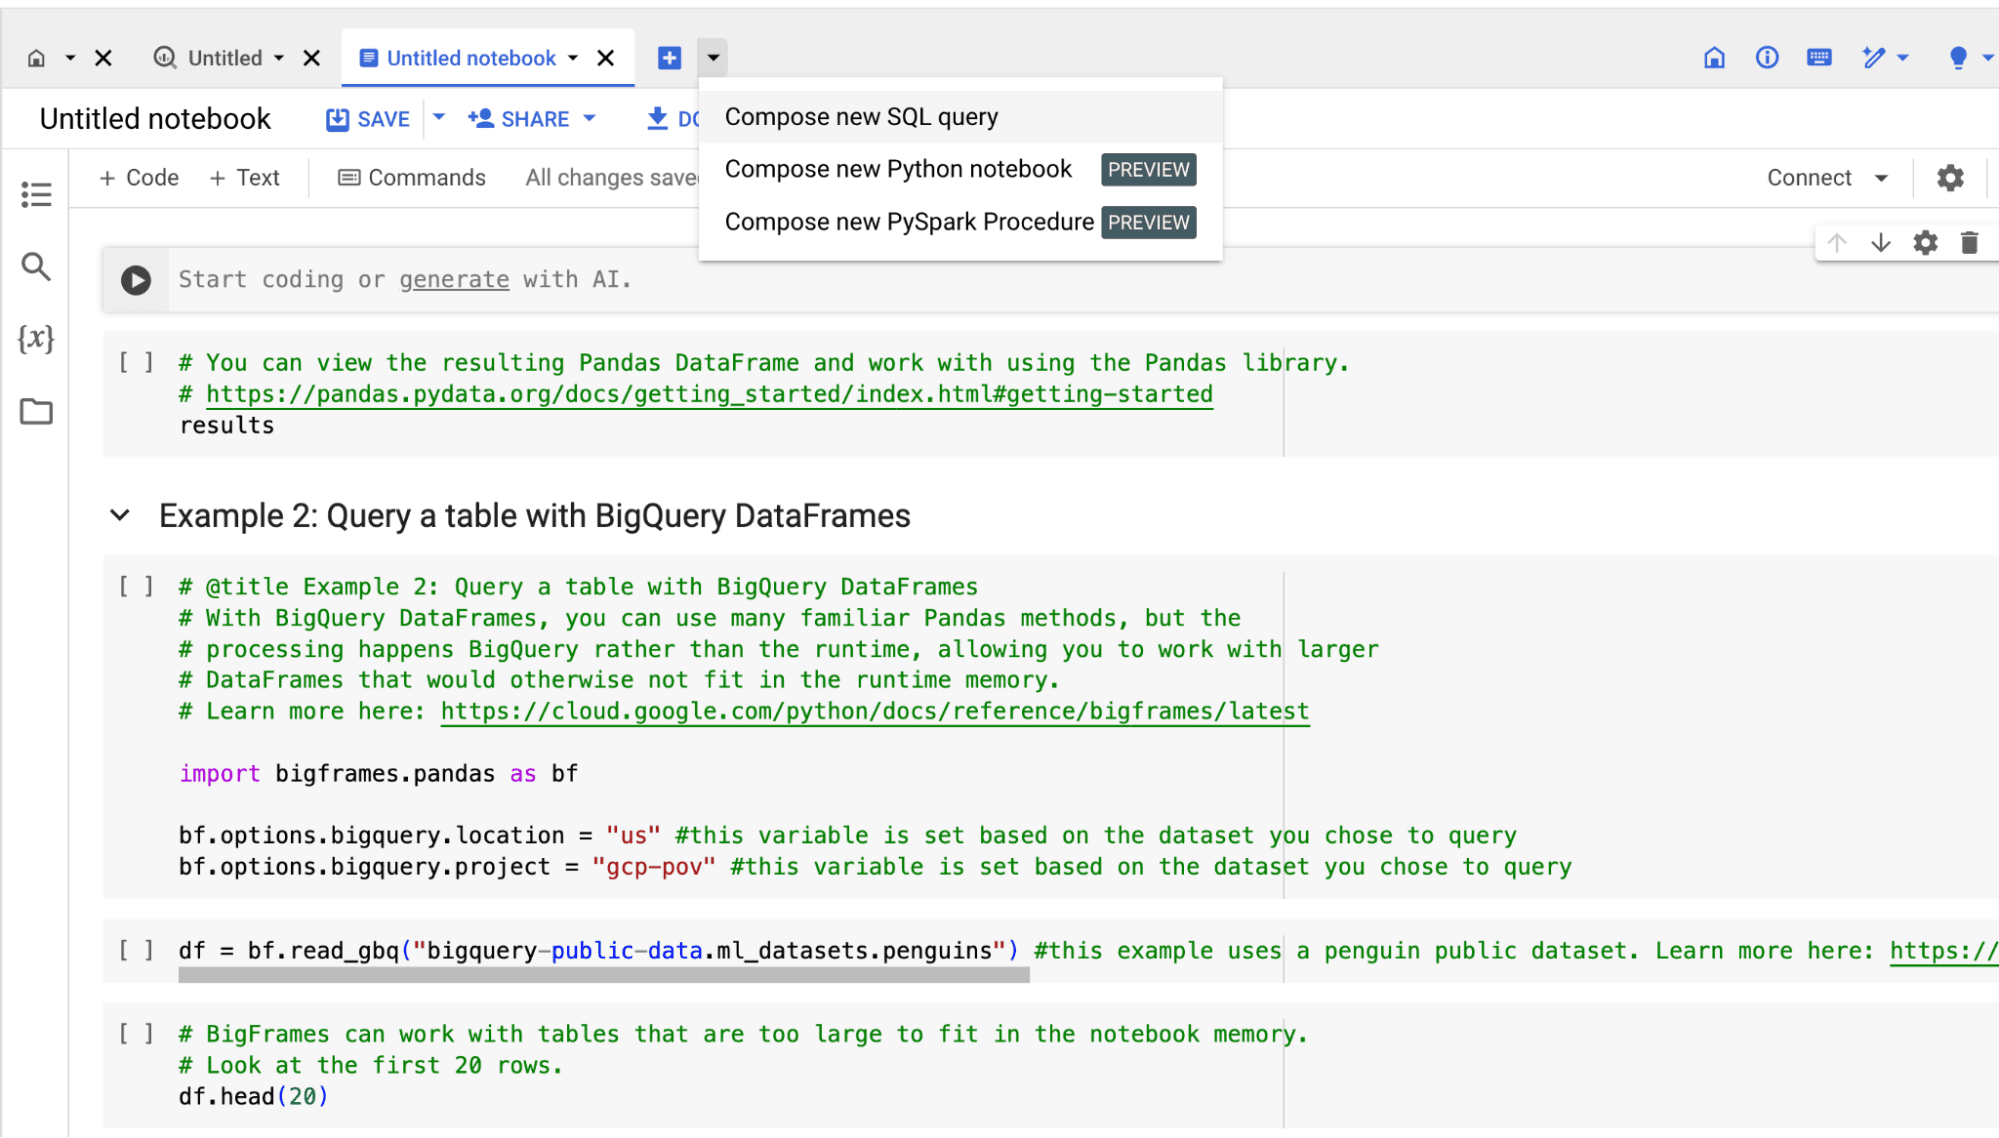Click the Untitled notebook title
The image size is (1999, 1138).
coord(155,119)
